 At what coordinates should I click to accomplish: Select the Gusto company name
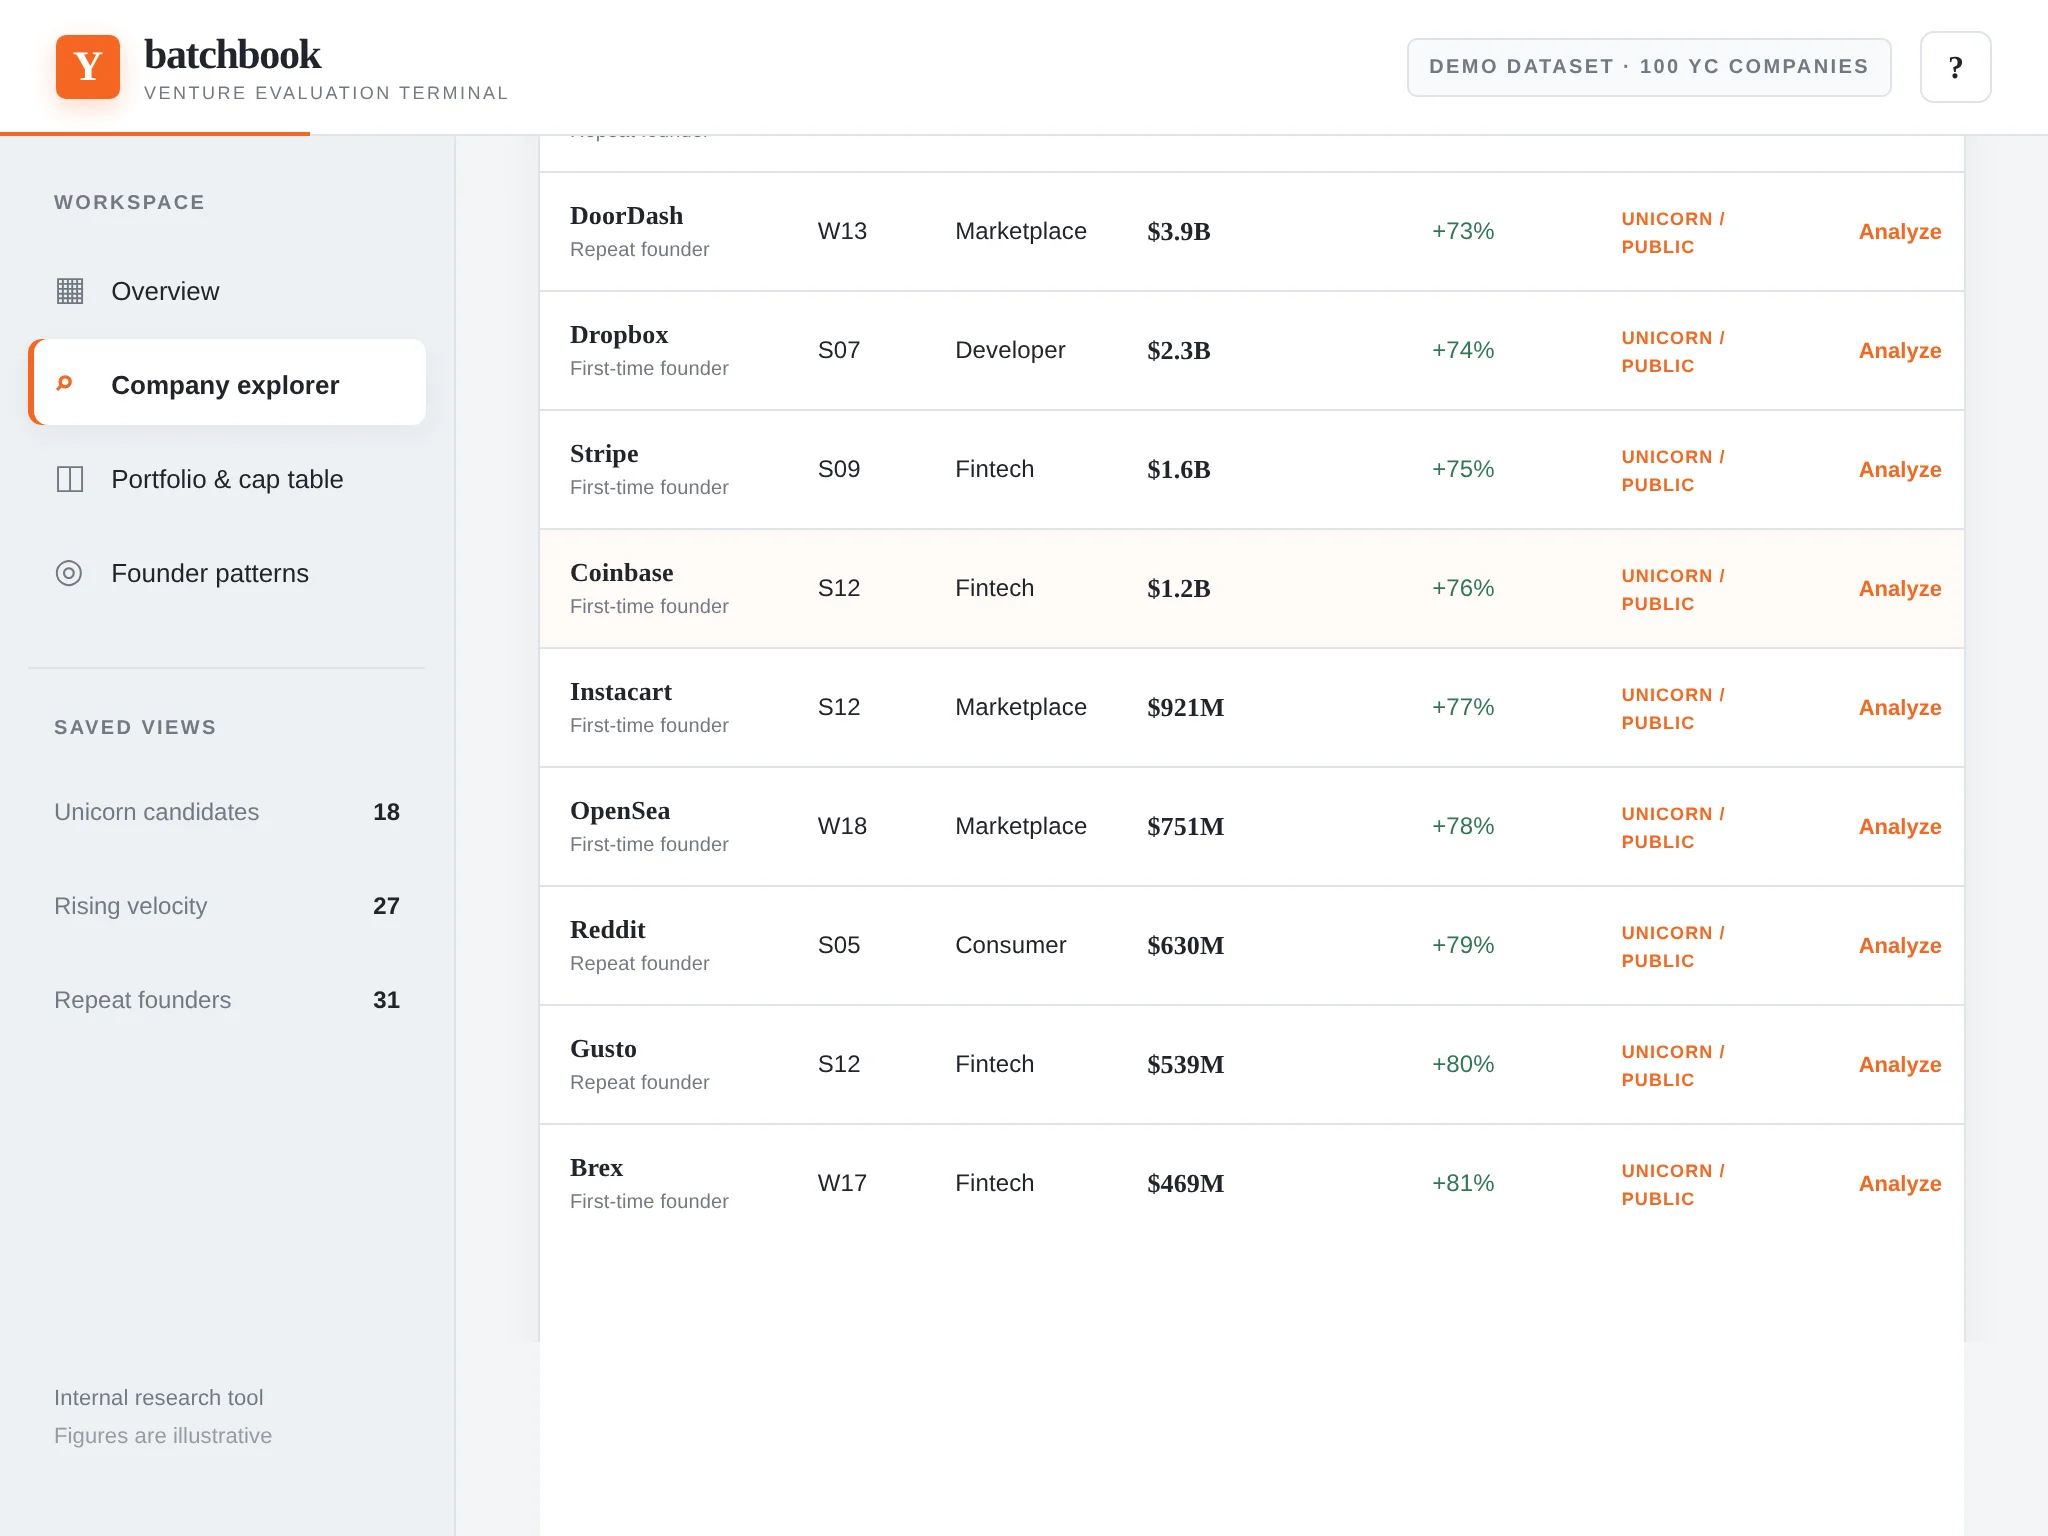(x=603, y=1049)
